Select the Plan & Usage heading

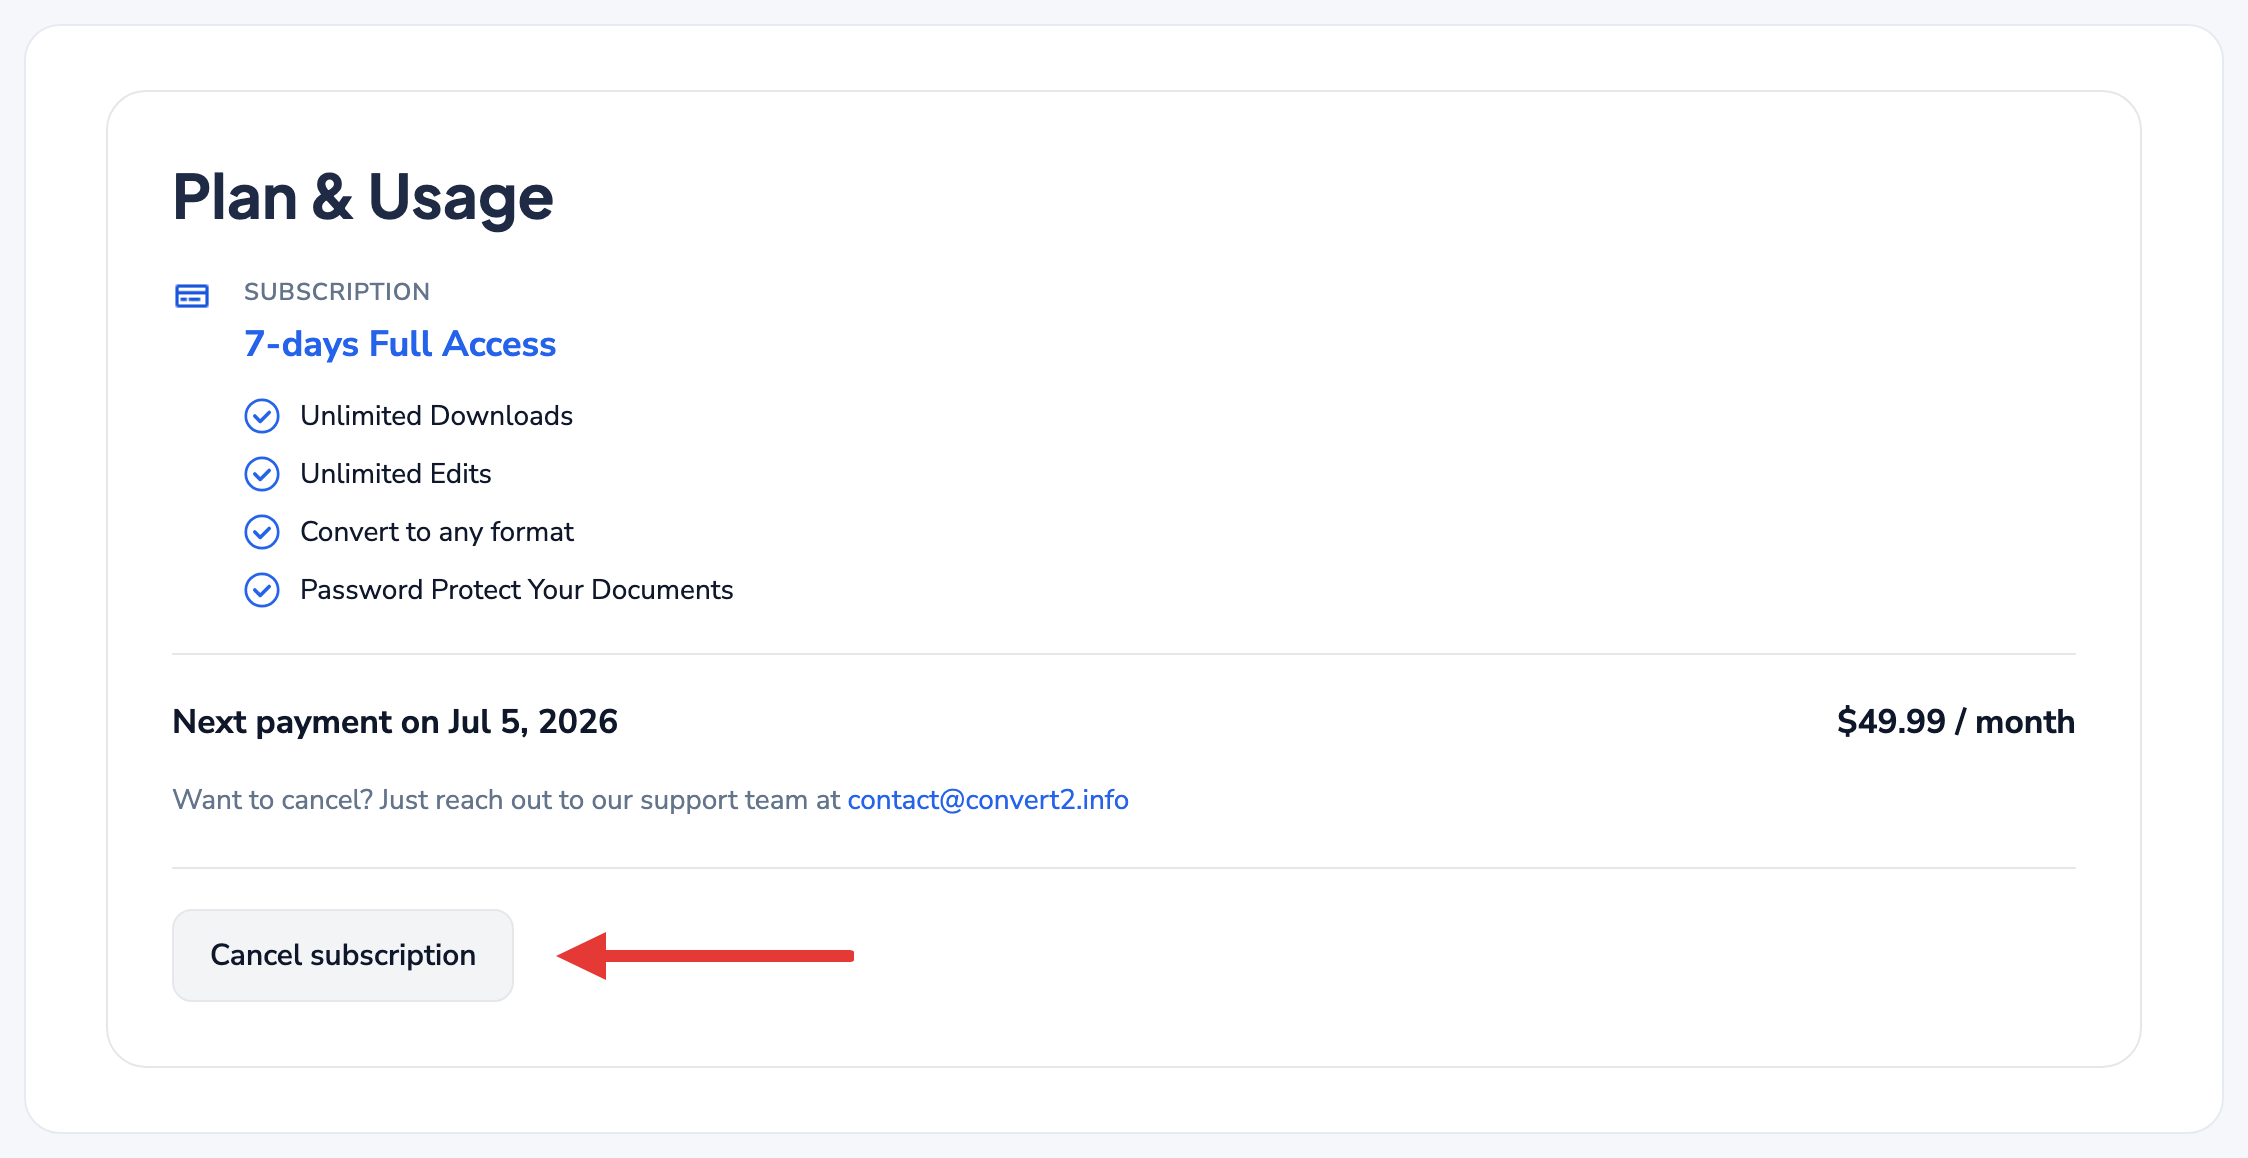363,197
